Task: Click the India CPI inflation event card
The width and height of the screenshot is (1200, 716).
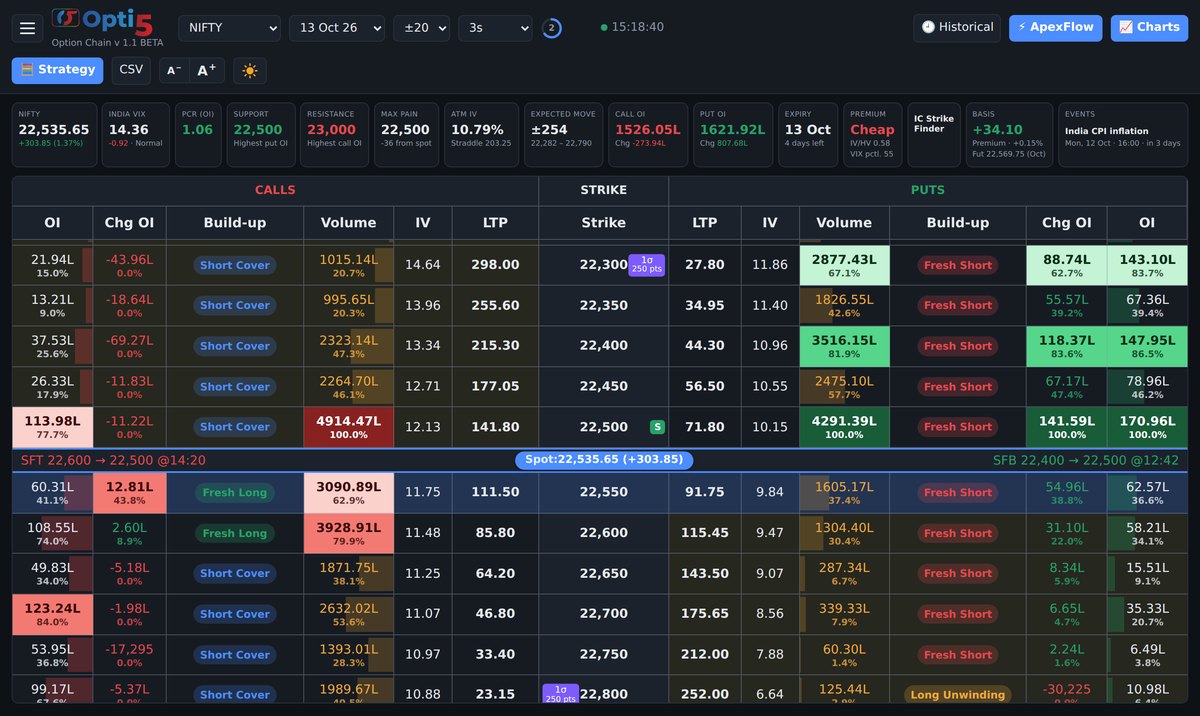Action: click(x=1123, y=135)
